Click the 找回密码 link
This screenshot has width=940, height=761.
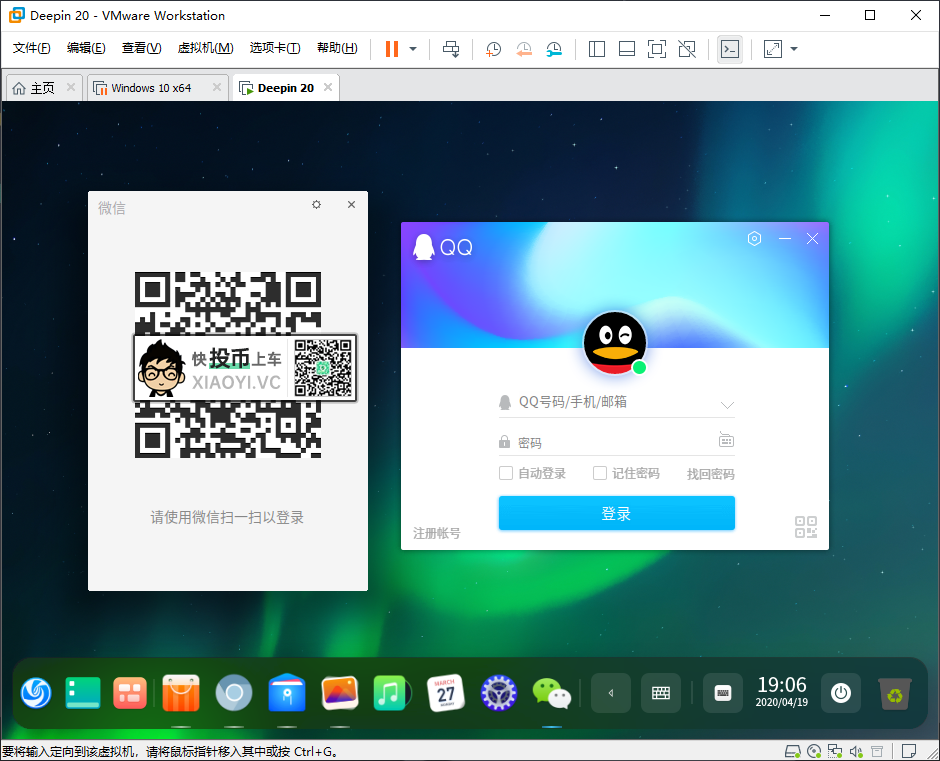[710, 474]
